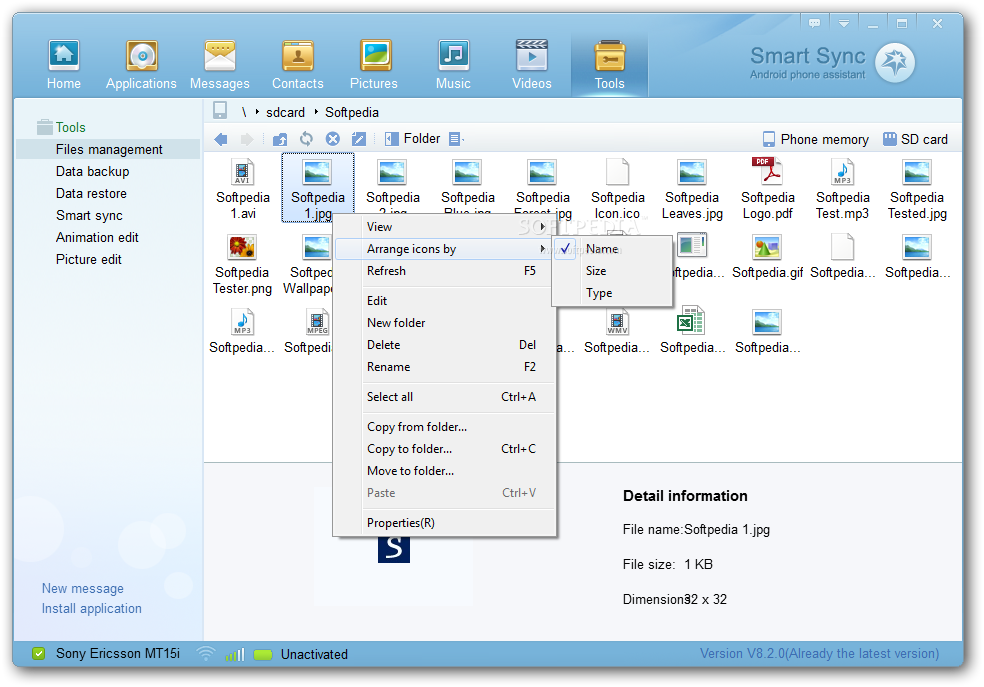Choose New folder from context menu
Viewport: 984px width, 687px height.
click(x=445, y=322)
